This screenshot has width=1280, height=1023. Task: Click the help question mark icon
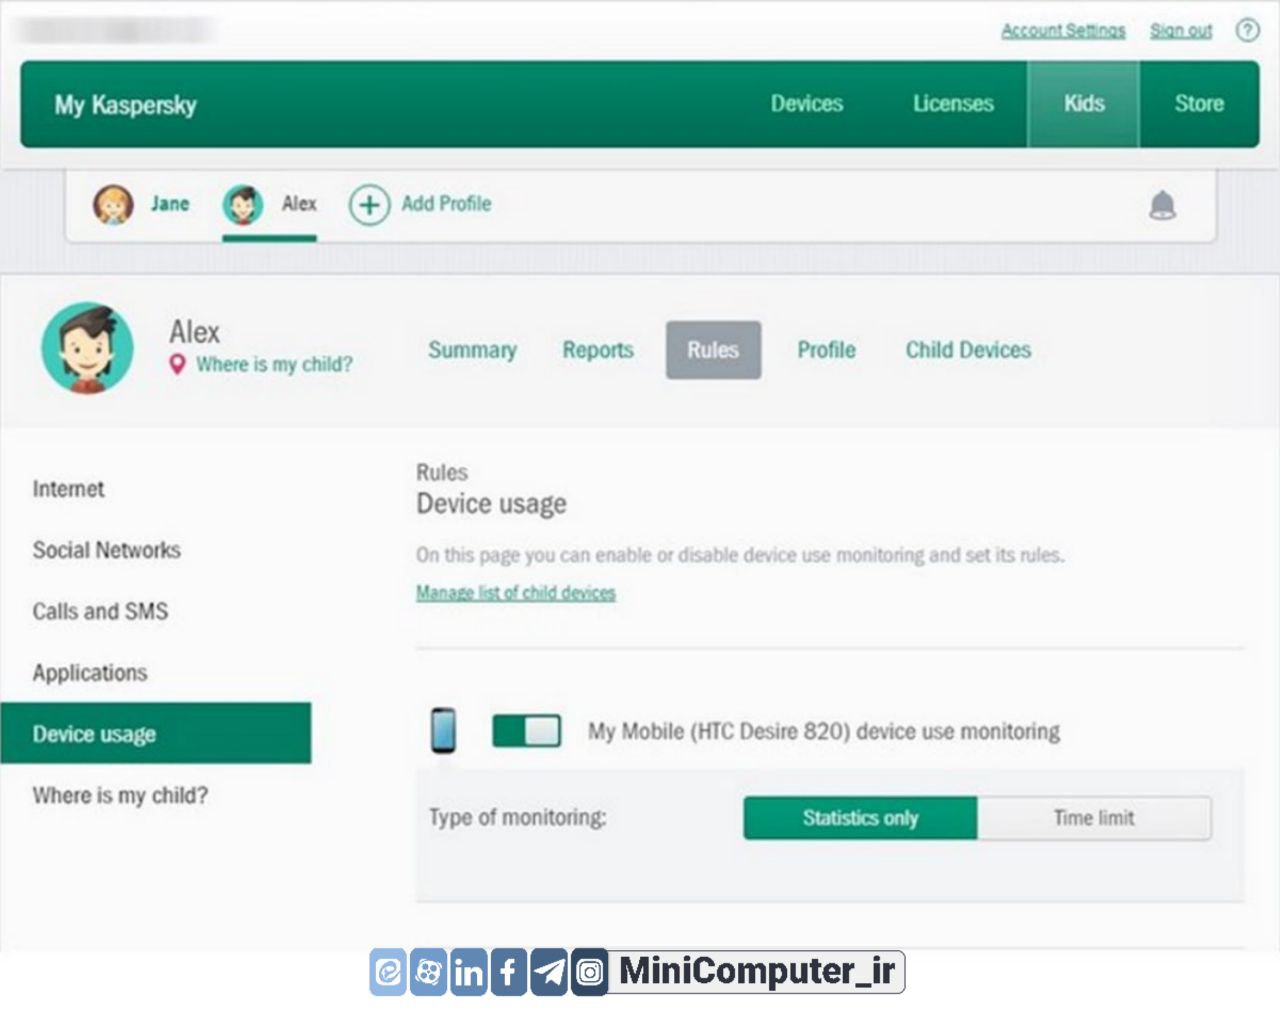(x=1247, y=30)
